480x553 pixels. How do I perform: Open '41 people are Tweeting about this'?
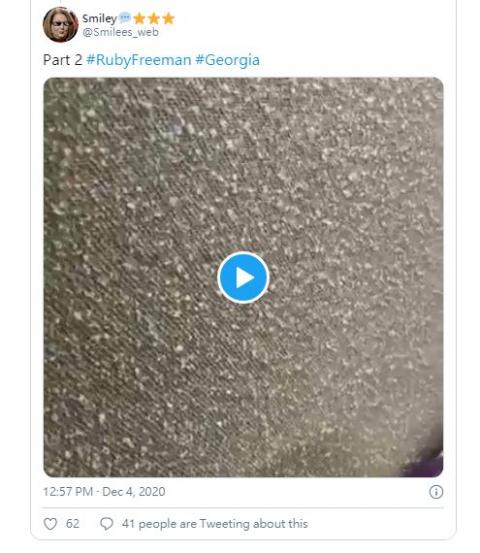[x=215, y=524]
